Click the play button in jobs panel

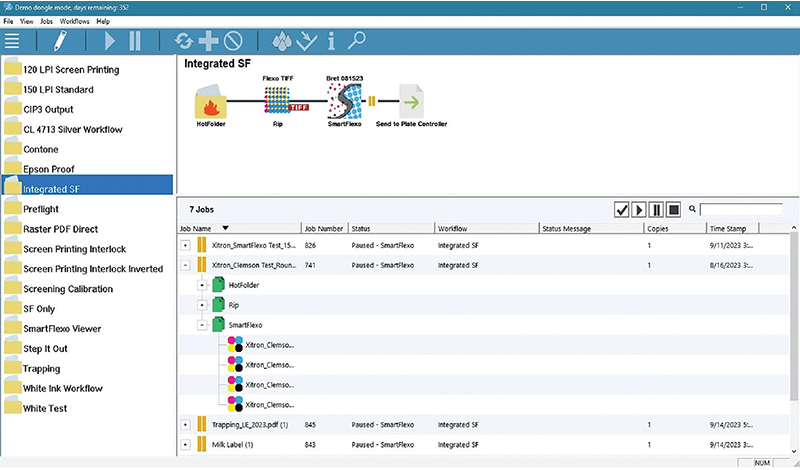639,210
